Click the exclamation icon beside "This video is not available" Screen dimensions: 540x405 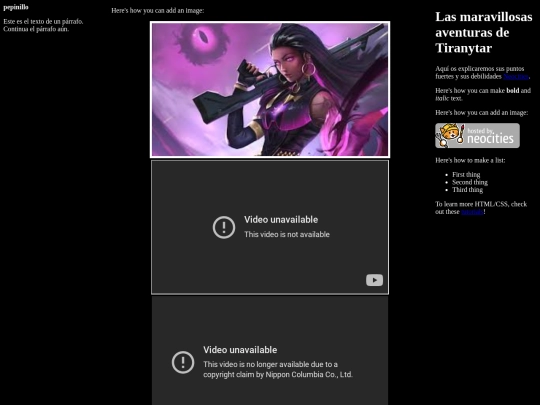(224, 227)
